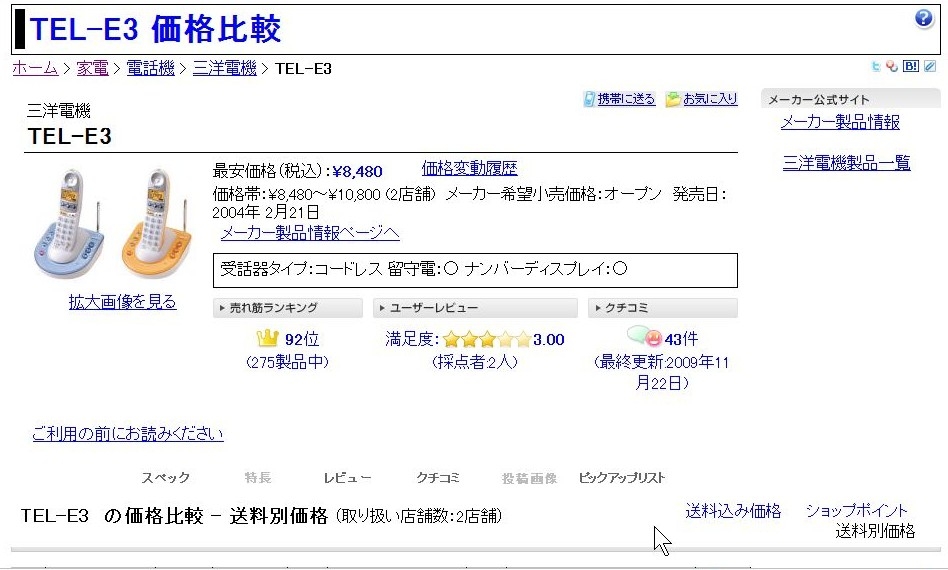The width and height of the screenshot is (948, 570).
Task: Click the phone icon beside 携帯に送る
Action: 589,99
